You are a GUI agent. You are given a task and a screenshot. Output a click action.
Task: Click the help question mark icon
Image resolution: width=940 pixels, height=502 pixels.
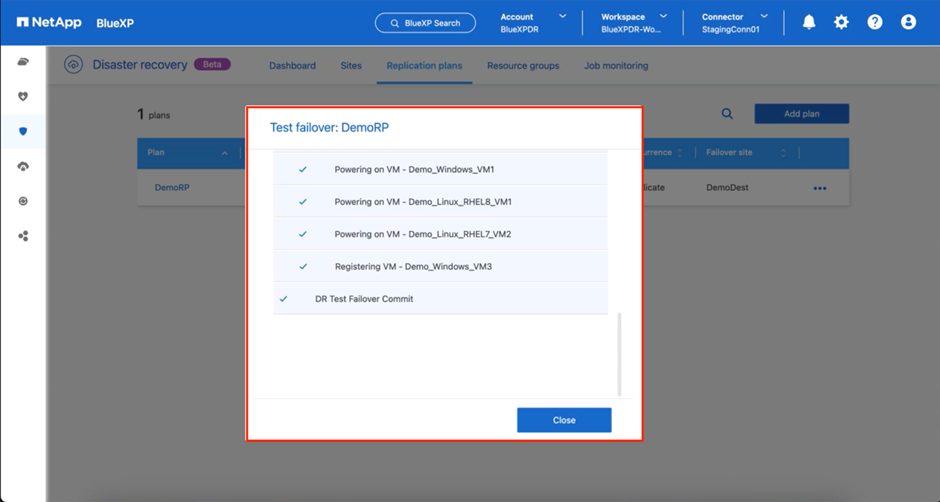pyautogui.click(x=875, y=22)
